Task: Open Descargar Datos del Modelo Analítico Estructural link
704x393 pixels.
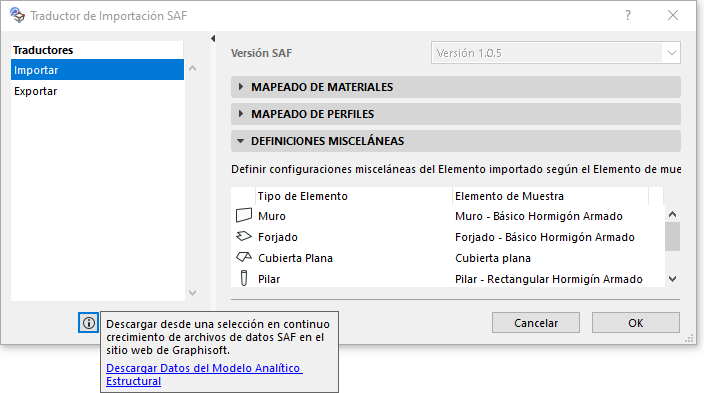Action: tap(204, 374)
